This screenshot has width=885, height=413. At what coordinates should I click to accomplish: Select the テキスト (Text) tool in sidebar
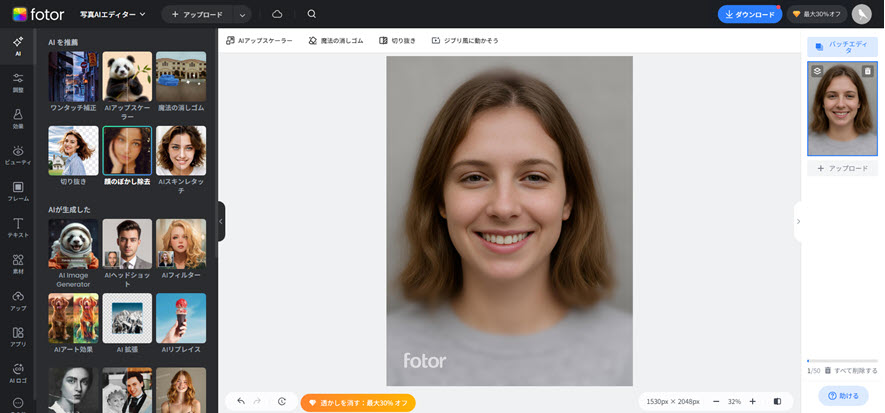click(x=18, y=227)
